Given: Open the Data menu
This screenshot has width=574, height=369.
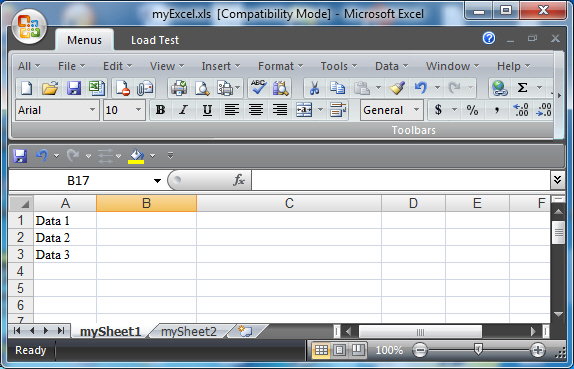Looking at the screenshot, I should pyautogui.click(x=391, y=66).
